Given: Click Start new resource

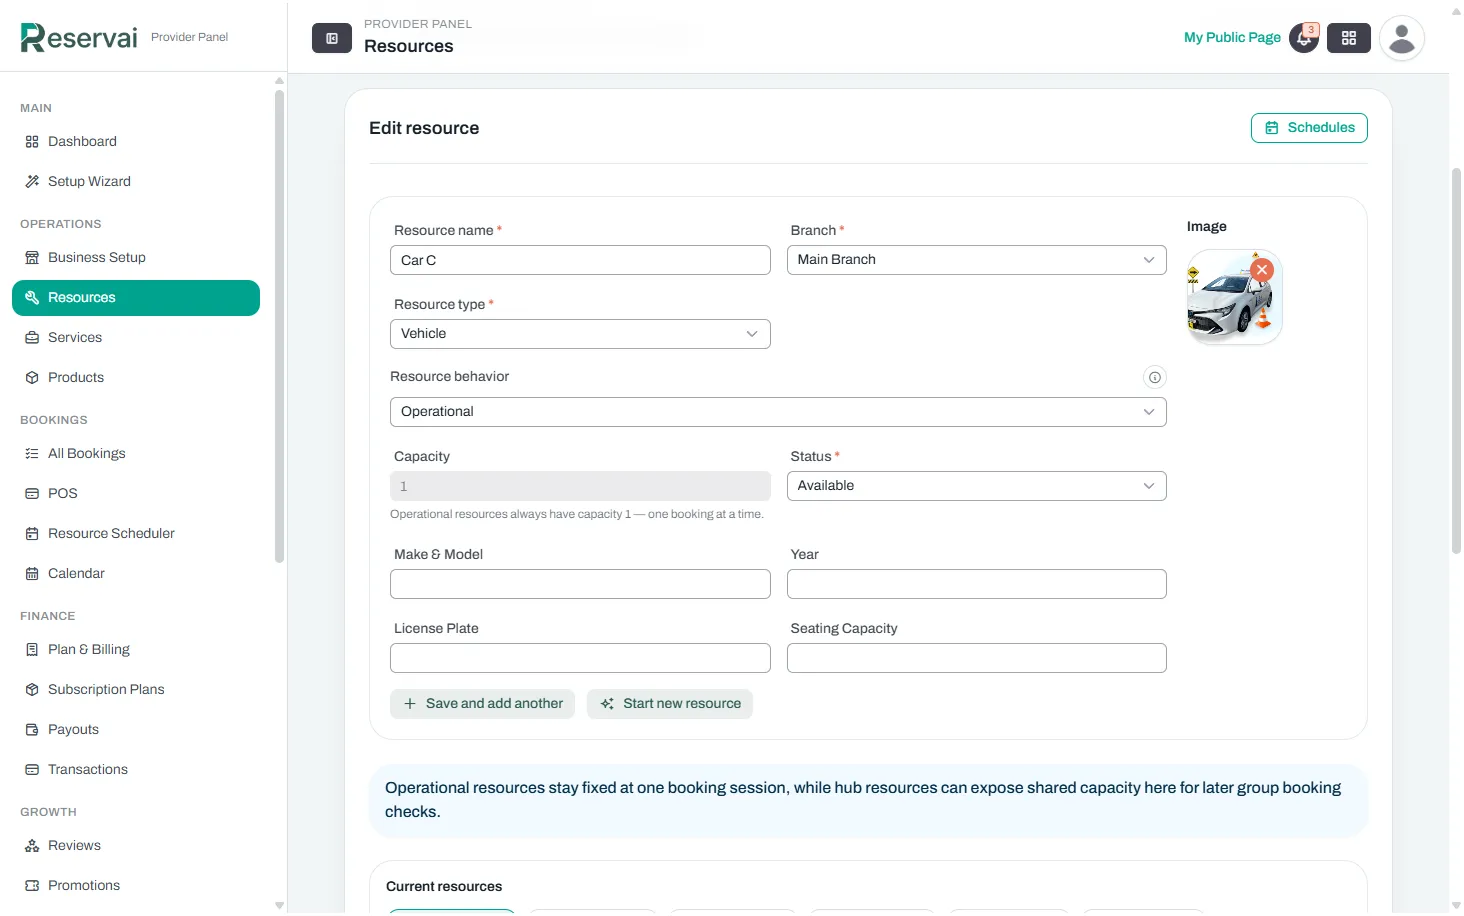Looking at the screenshot, I should coord(670,704).
